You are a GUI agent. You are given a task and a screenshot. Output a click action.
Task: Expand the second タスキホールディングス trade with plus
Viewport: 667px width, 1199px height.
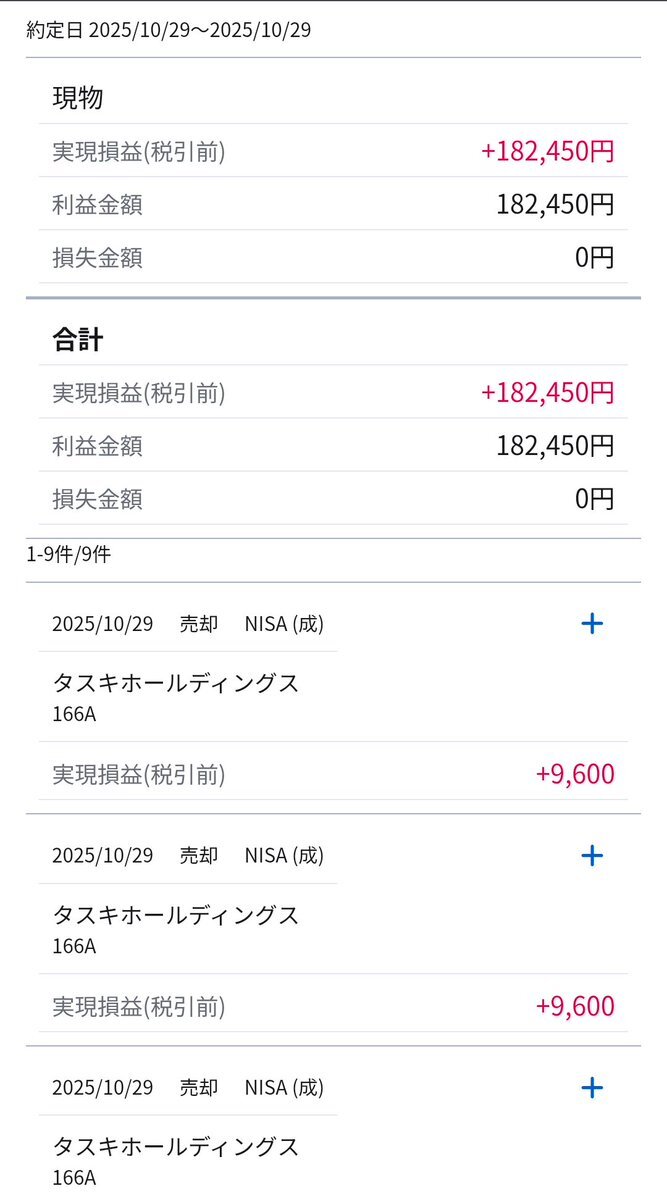click(x=592, y=856)
